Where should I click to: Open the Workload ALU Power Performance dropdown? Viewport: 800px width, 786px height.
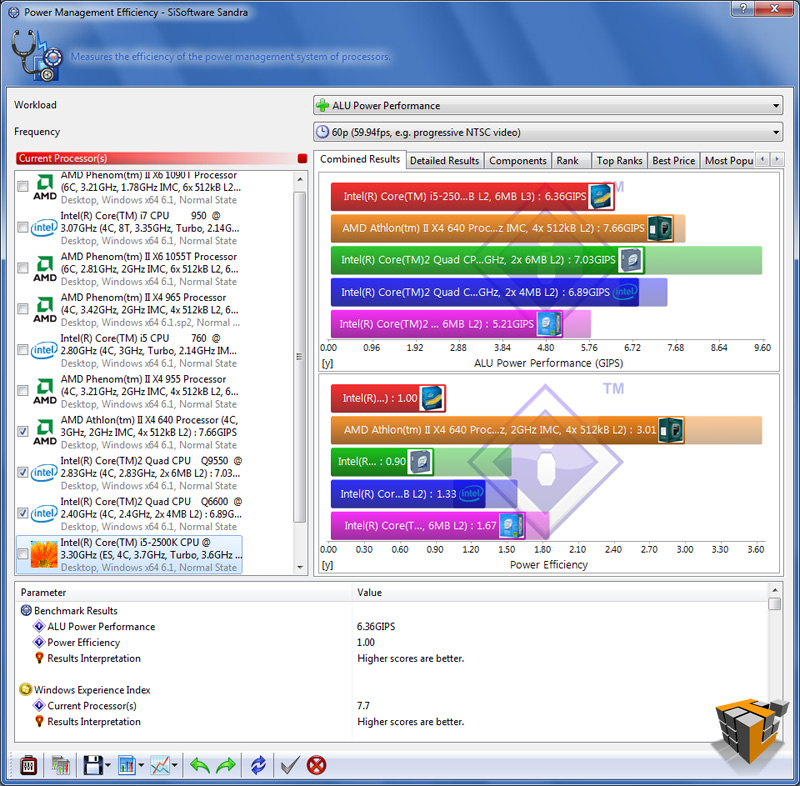click(548, 106)
